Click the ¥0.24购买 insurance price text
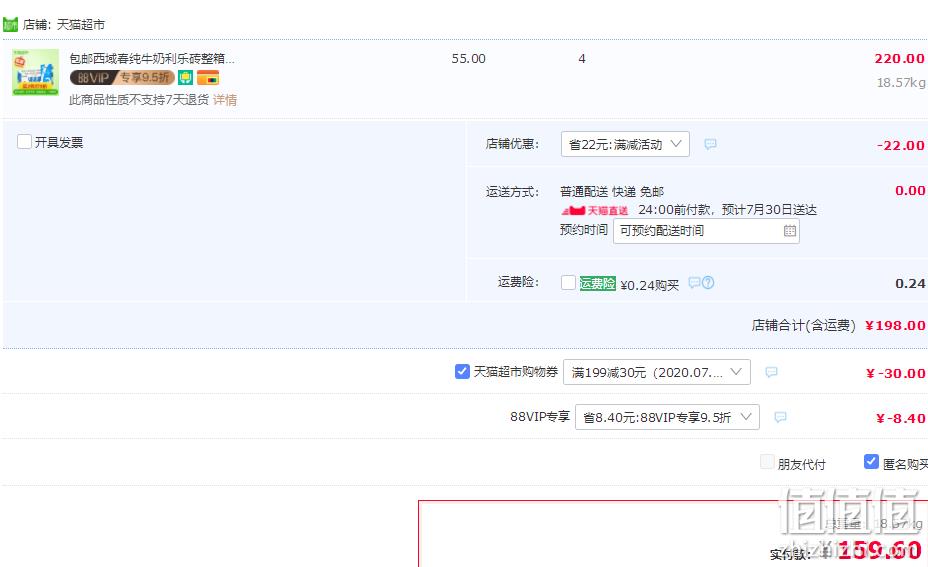Image resolution: width=928 pixels, height=567 pixels. pos(649,285)
